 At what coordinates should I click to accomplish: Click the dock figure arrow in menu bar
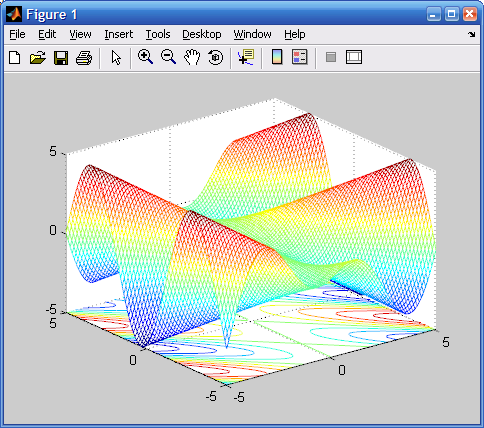[x=471, y=34]
